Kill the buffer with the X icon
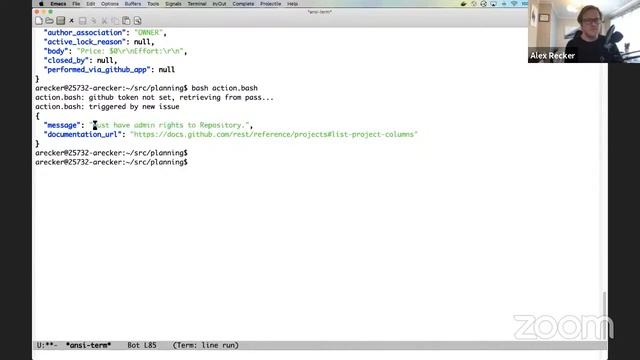The image size is (640, 360). (x=71, y=21)
